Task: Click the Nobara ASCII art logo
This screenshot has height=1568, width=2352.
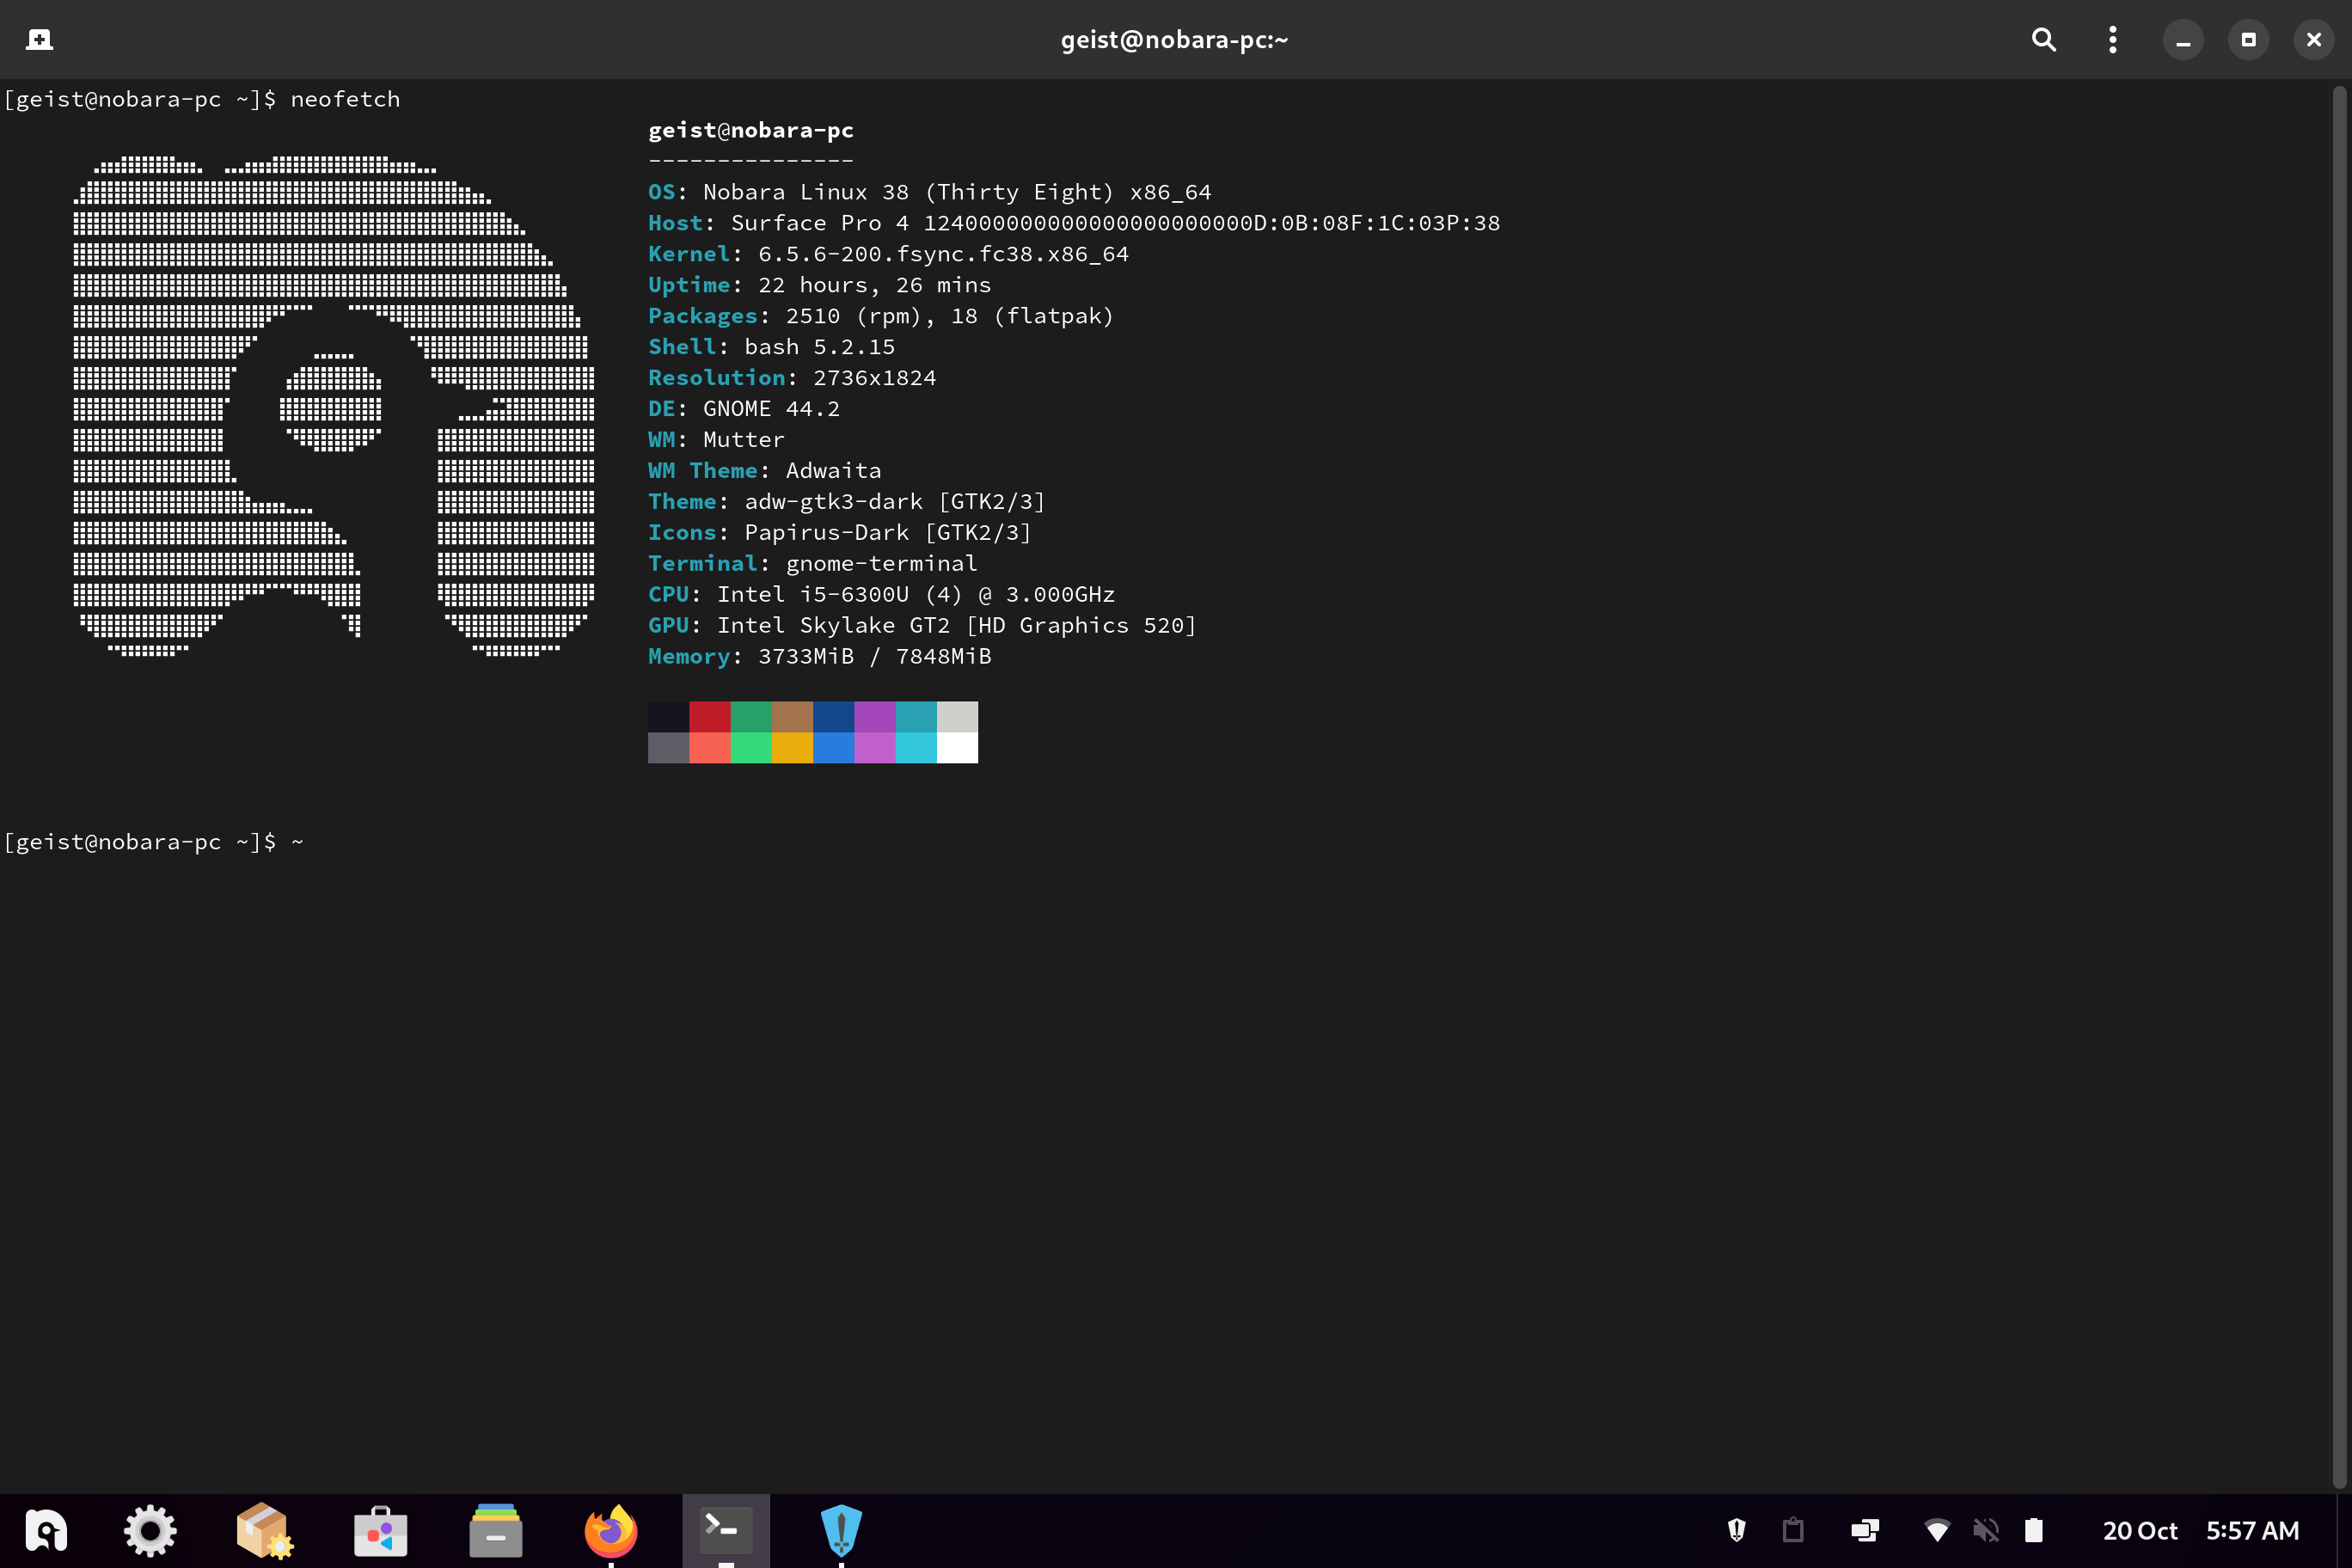Action: (334, 406)
